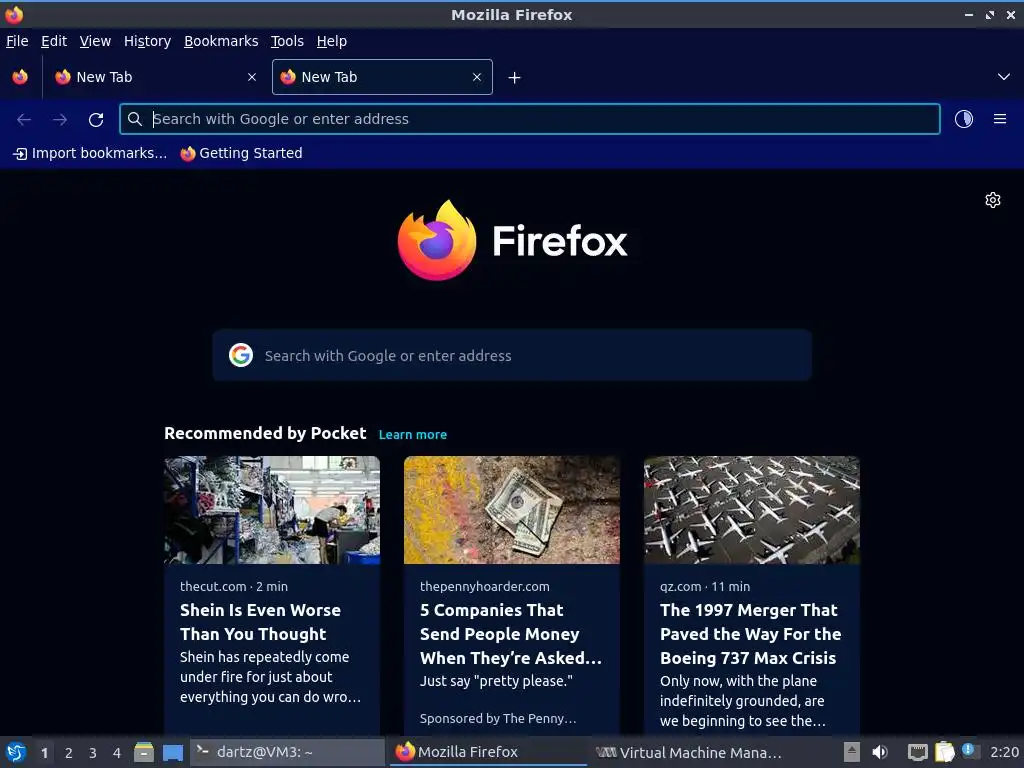Click the search magnifier icon in address bar
The height and width of the screenshot is (768, 1024).
click(x=135, y=119)
